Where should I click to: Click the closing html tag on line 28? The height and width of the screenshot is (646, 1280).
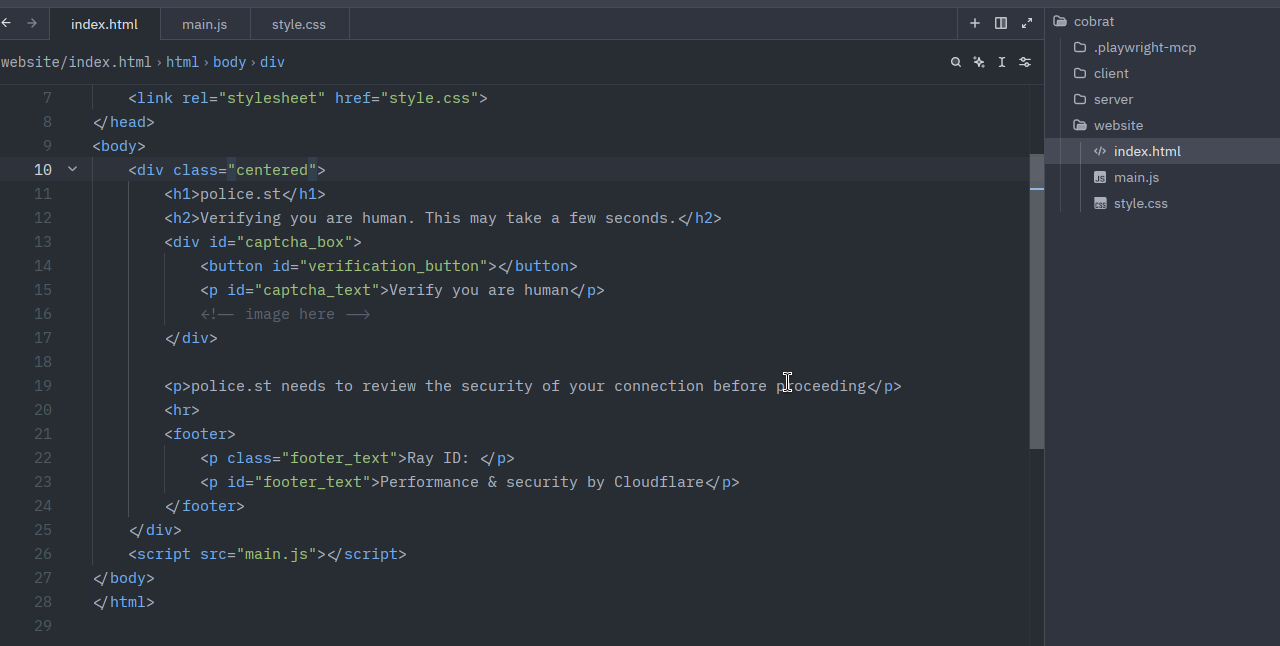point(124,602)
